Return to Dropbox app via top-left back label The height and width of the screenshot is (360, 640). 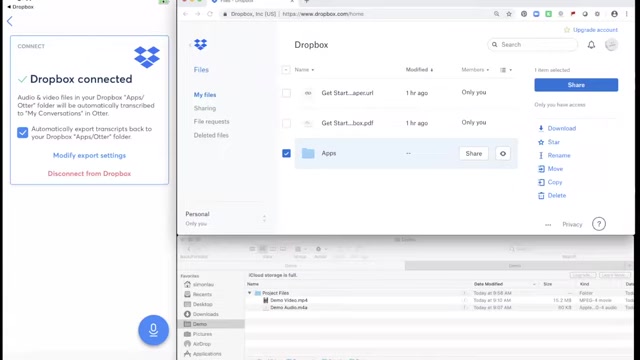20,7
